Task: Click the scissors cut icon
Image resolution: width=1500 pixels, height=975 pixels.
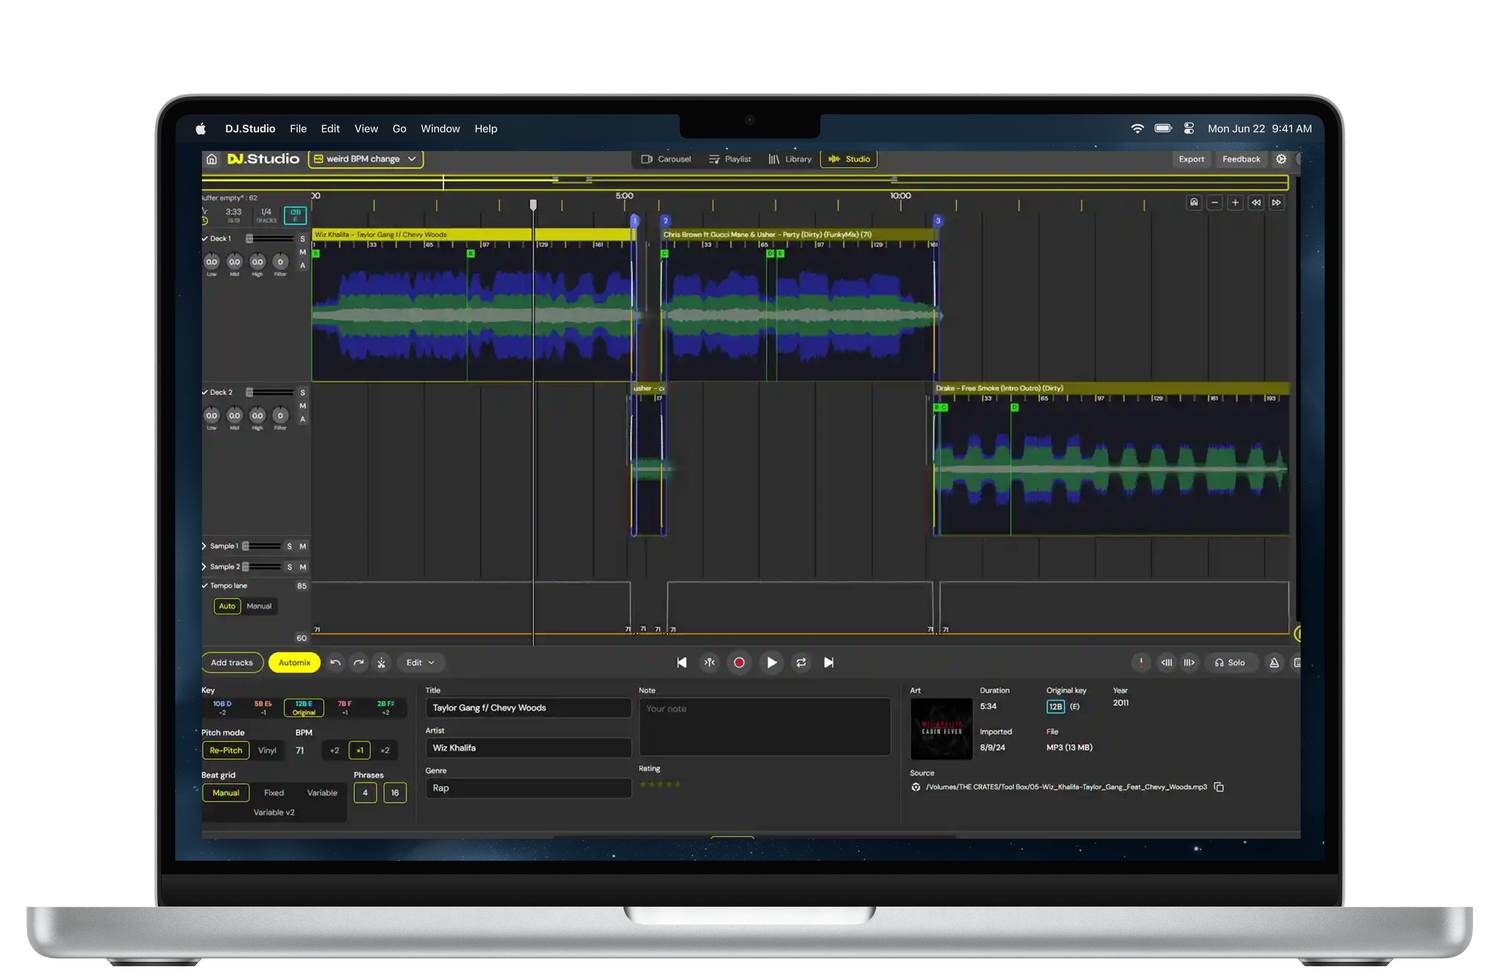Action: [x=381, y=663]
